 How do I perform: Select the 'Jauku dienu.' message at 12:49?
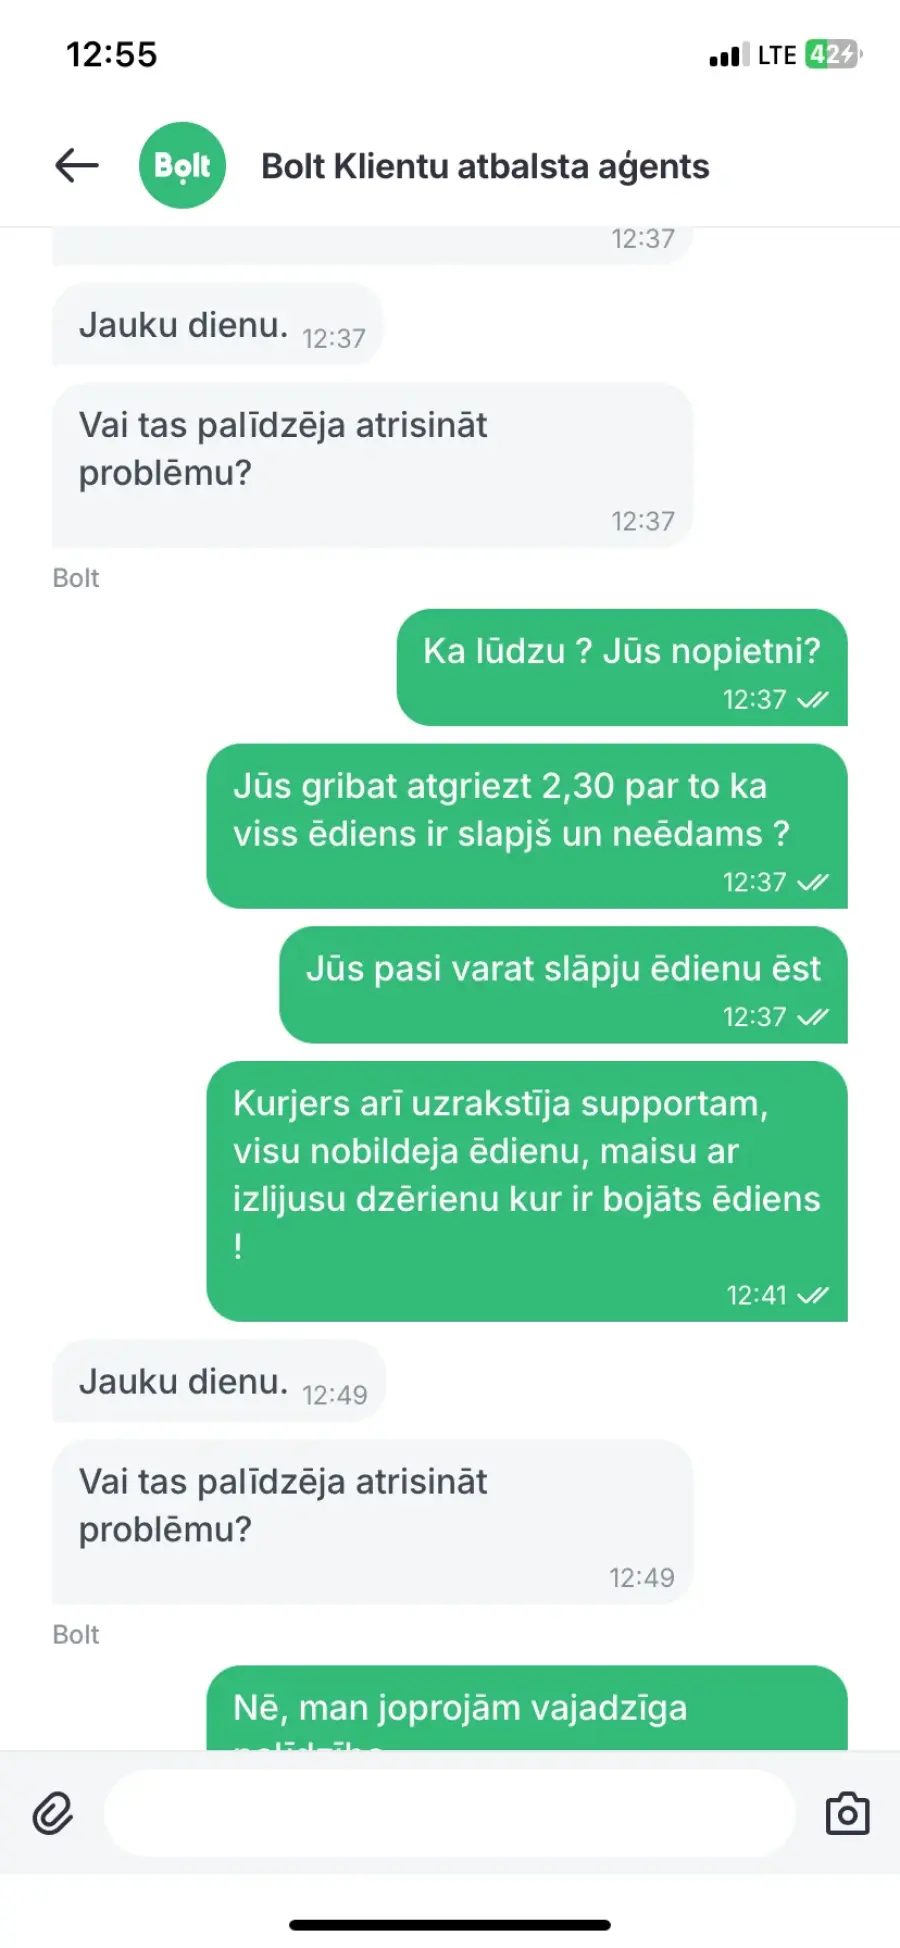click(219, 1381)
